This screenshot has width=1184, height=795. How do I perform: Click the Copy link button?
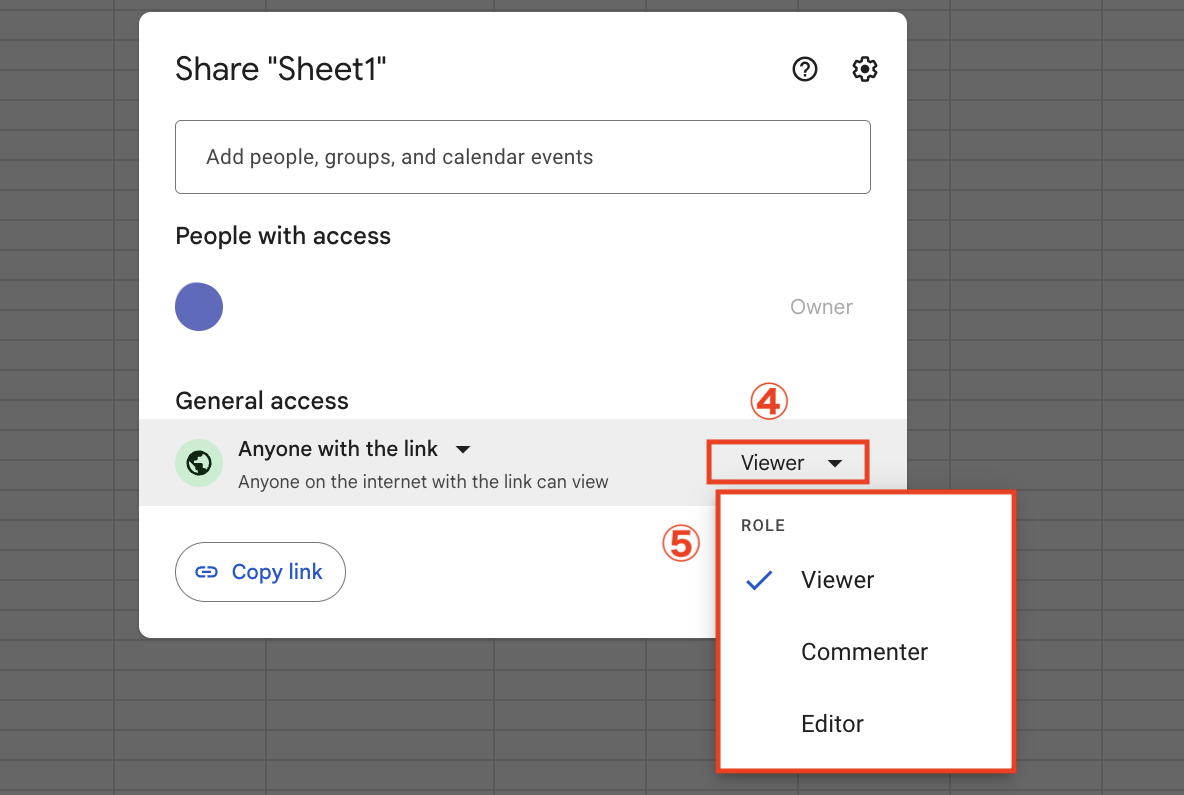tap(260, 571)
